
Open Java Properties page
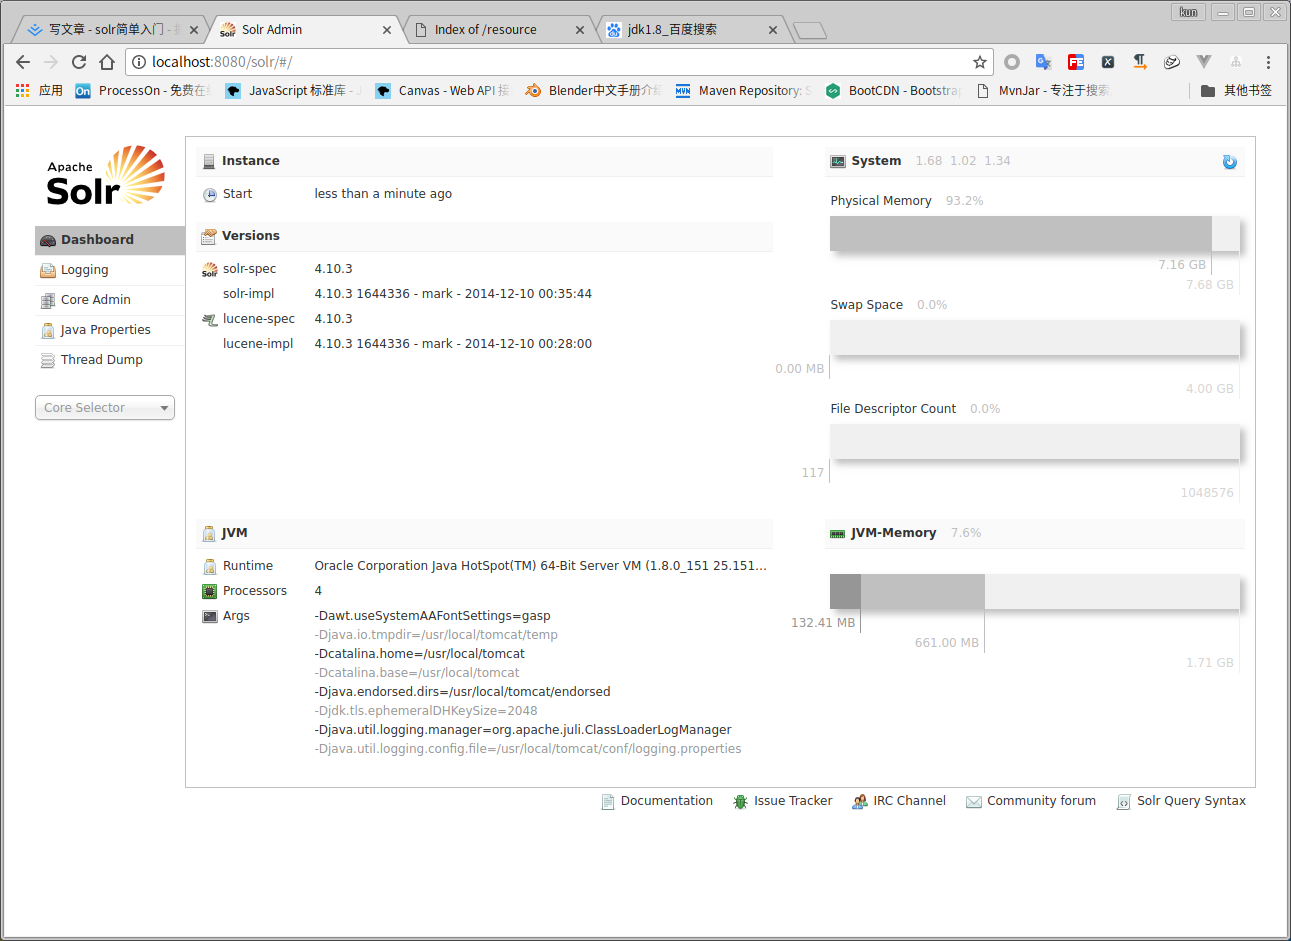110,330
